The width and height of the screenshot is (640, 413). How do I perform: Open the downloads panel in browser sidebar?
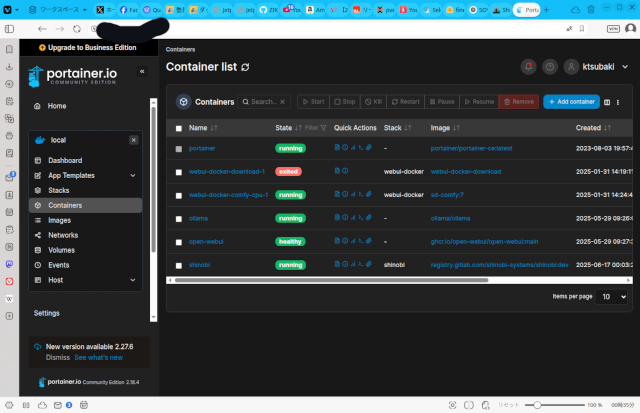(9, 67)
